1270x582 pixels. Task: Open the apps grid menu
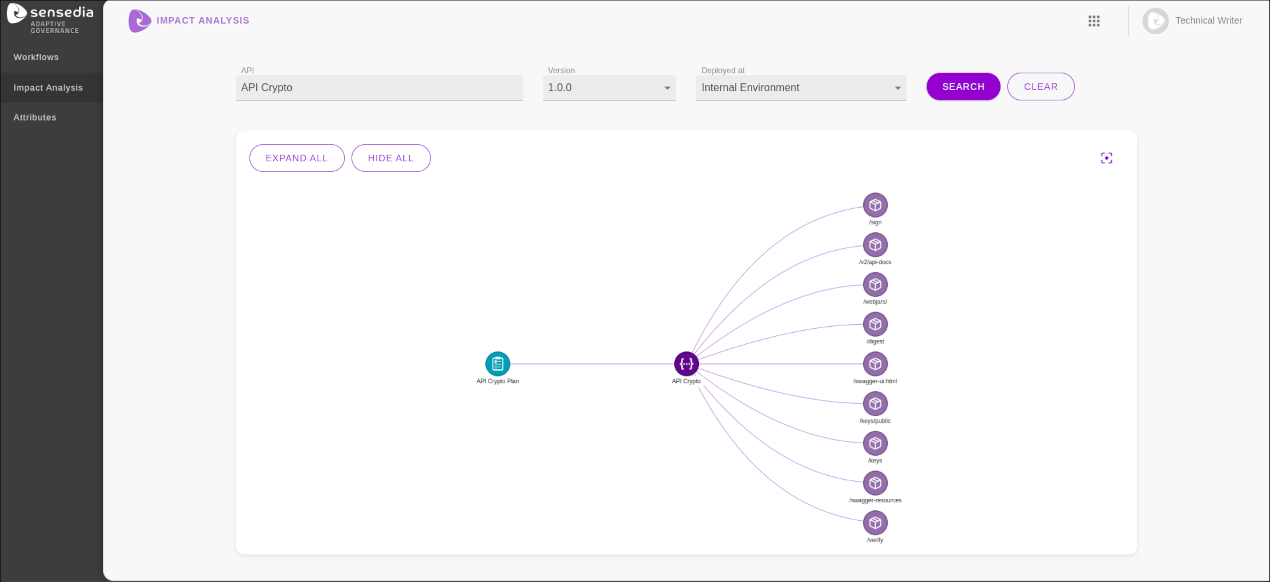point(1094,21)
